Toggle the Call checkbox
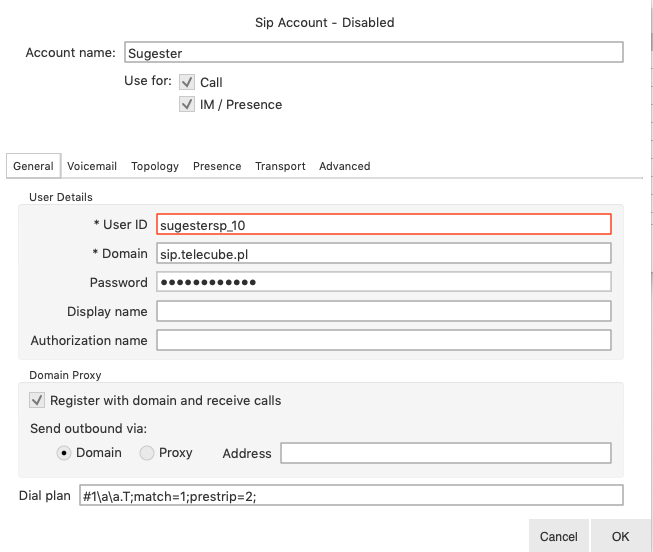Image resolution: width=653 pixels, height=552 pixels. click(x=187, y=83)
